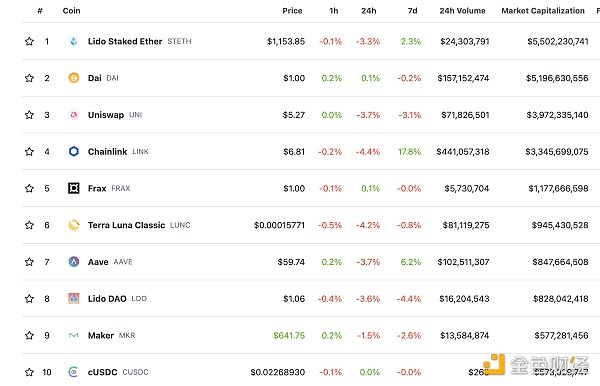
Task: Click the Lido Staked Ether coin icon
Action: [x=74, y=41]
